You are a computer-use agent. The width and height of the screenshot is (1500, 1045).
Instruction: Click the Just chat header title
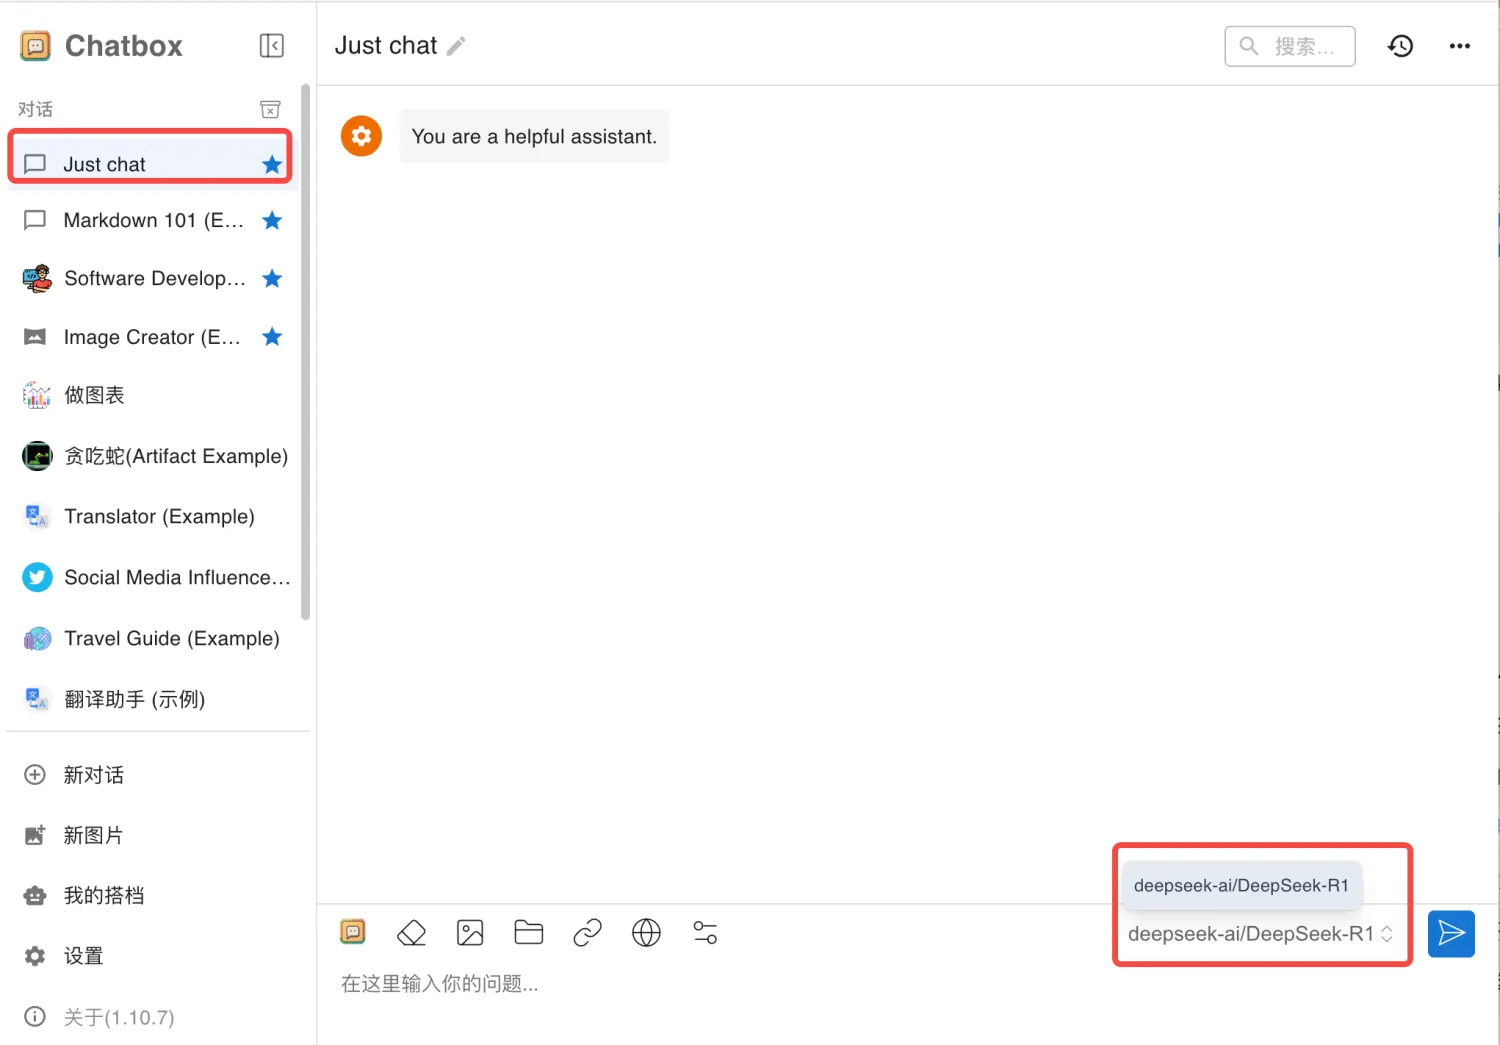point(386,46)
